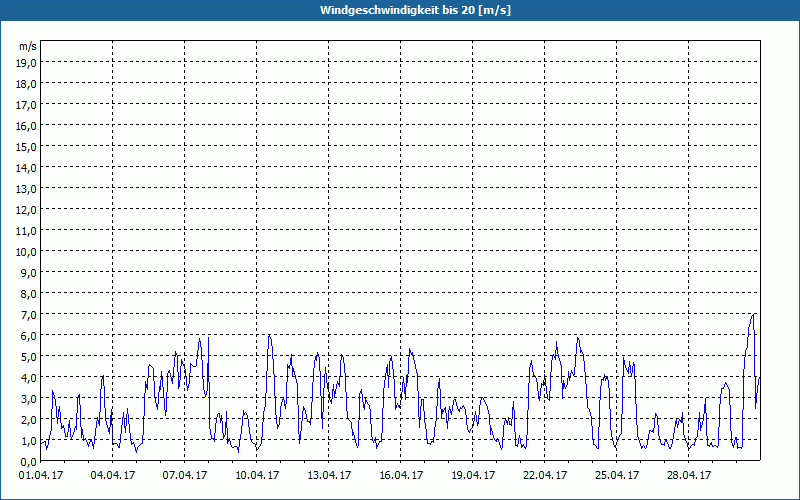The height and width of the screenshot is (500, 800).
Task: Select the 11,0 y-axis label
Action: tap(26, 231)
